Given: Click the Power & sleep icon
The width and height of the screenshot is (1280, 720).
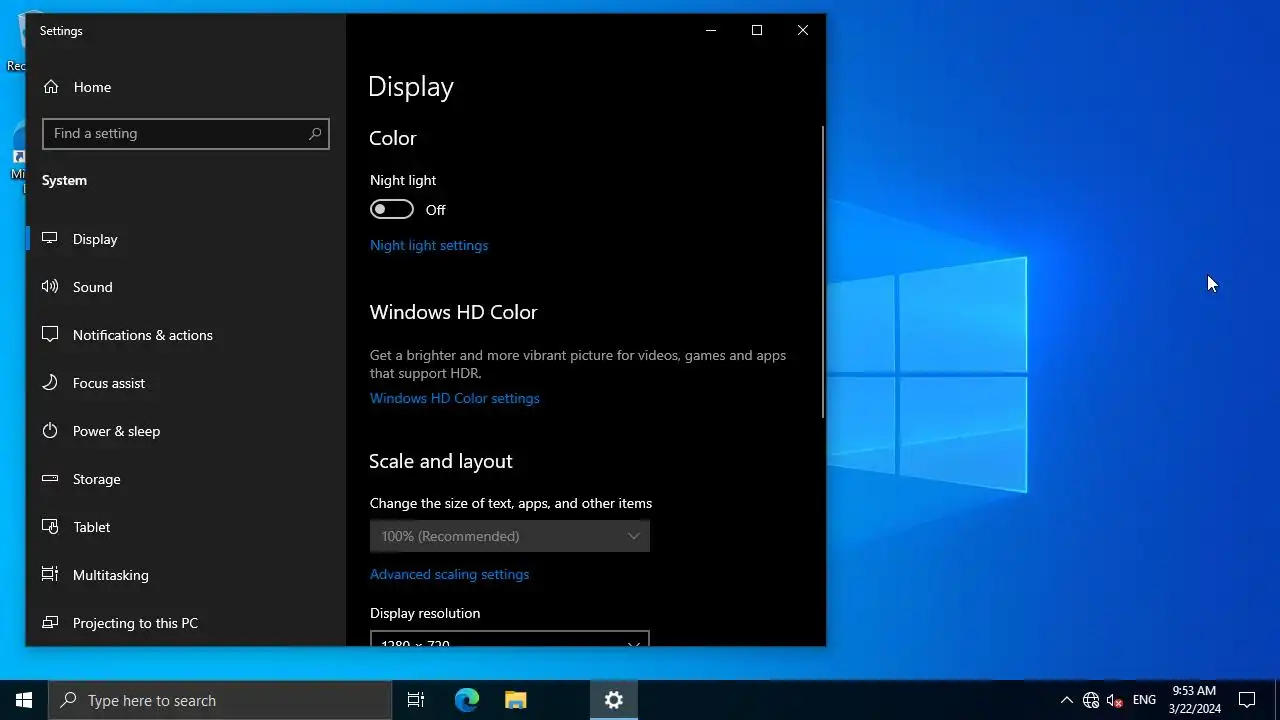Looking at the screenshot, I should [x=50, y=431].
